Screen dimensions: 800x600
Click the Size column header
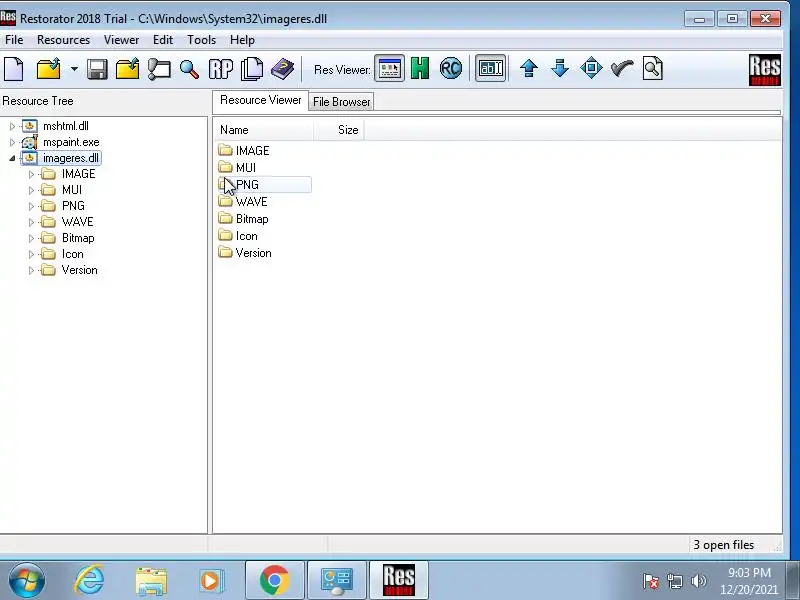tap(338, 130)
